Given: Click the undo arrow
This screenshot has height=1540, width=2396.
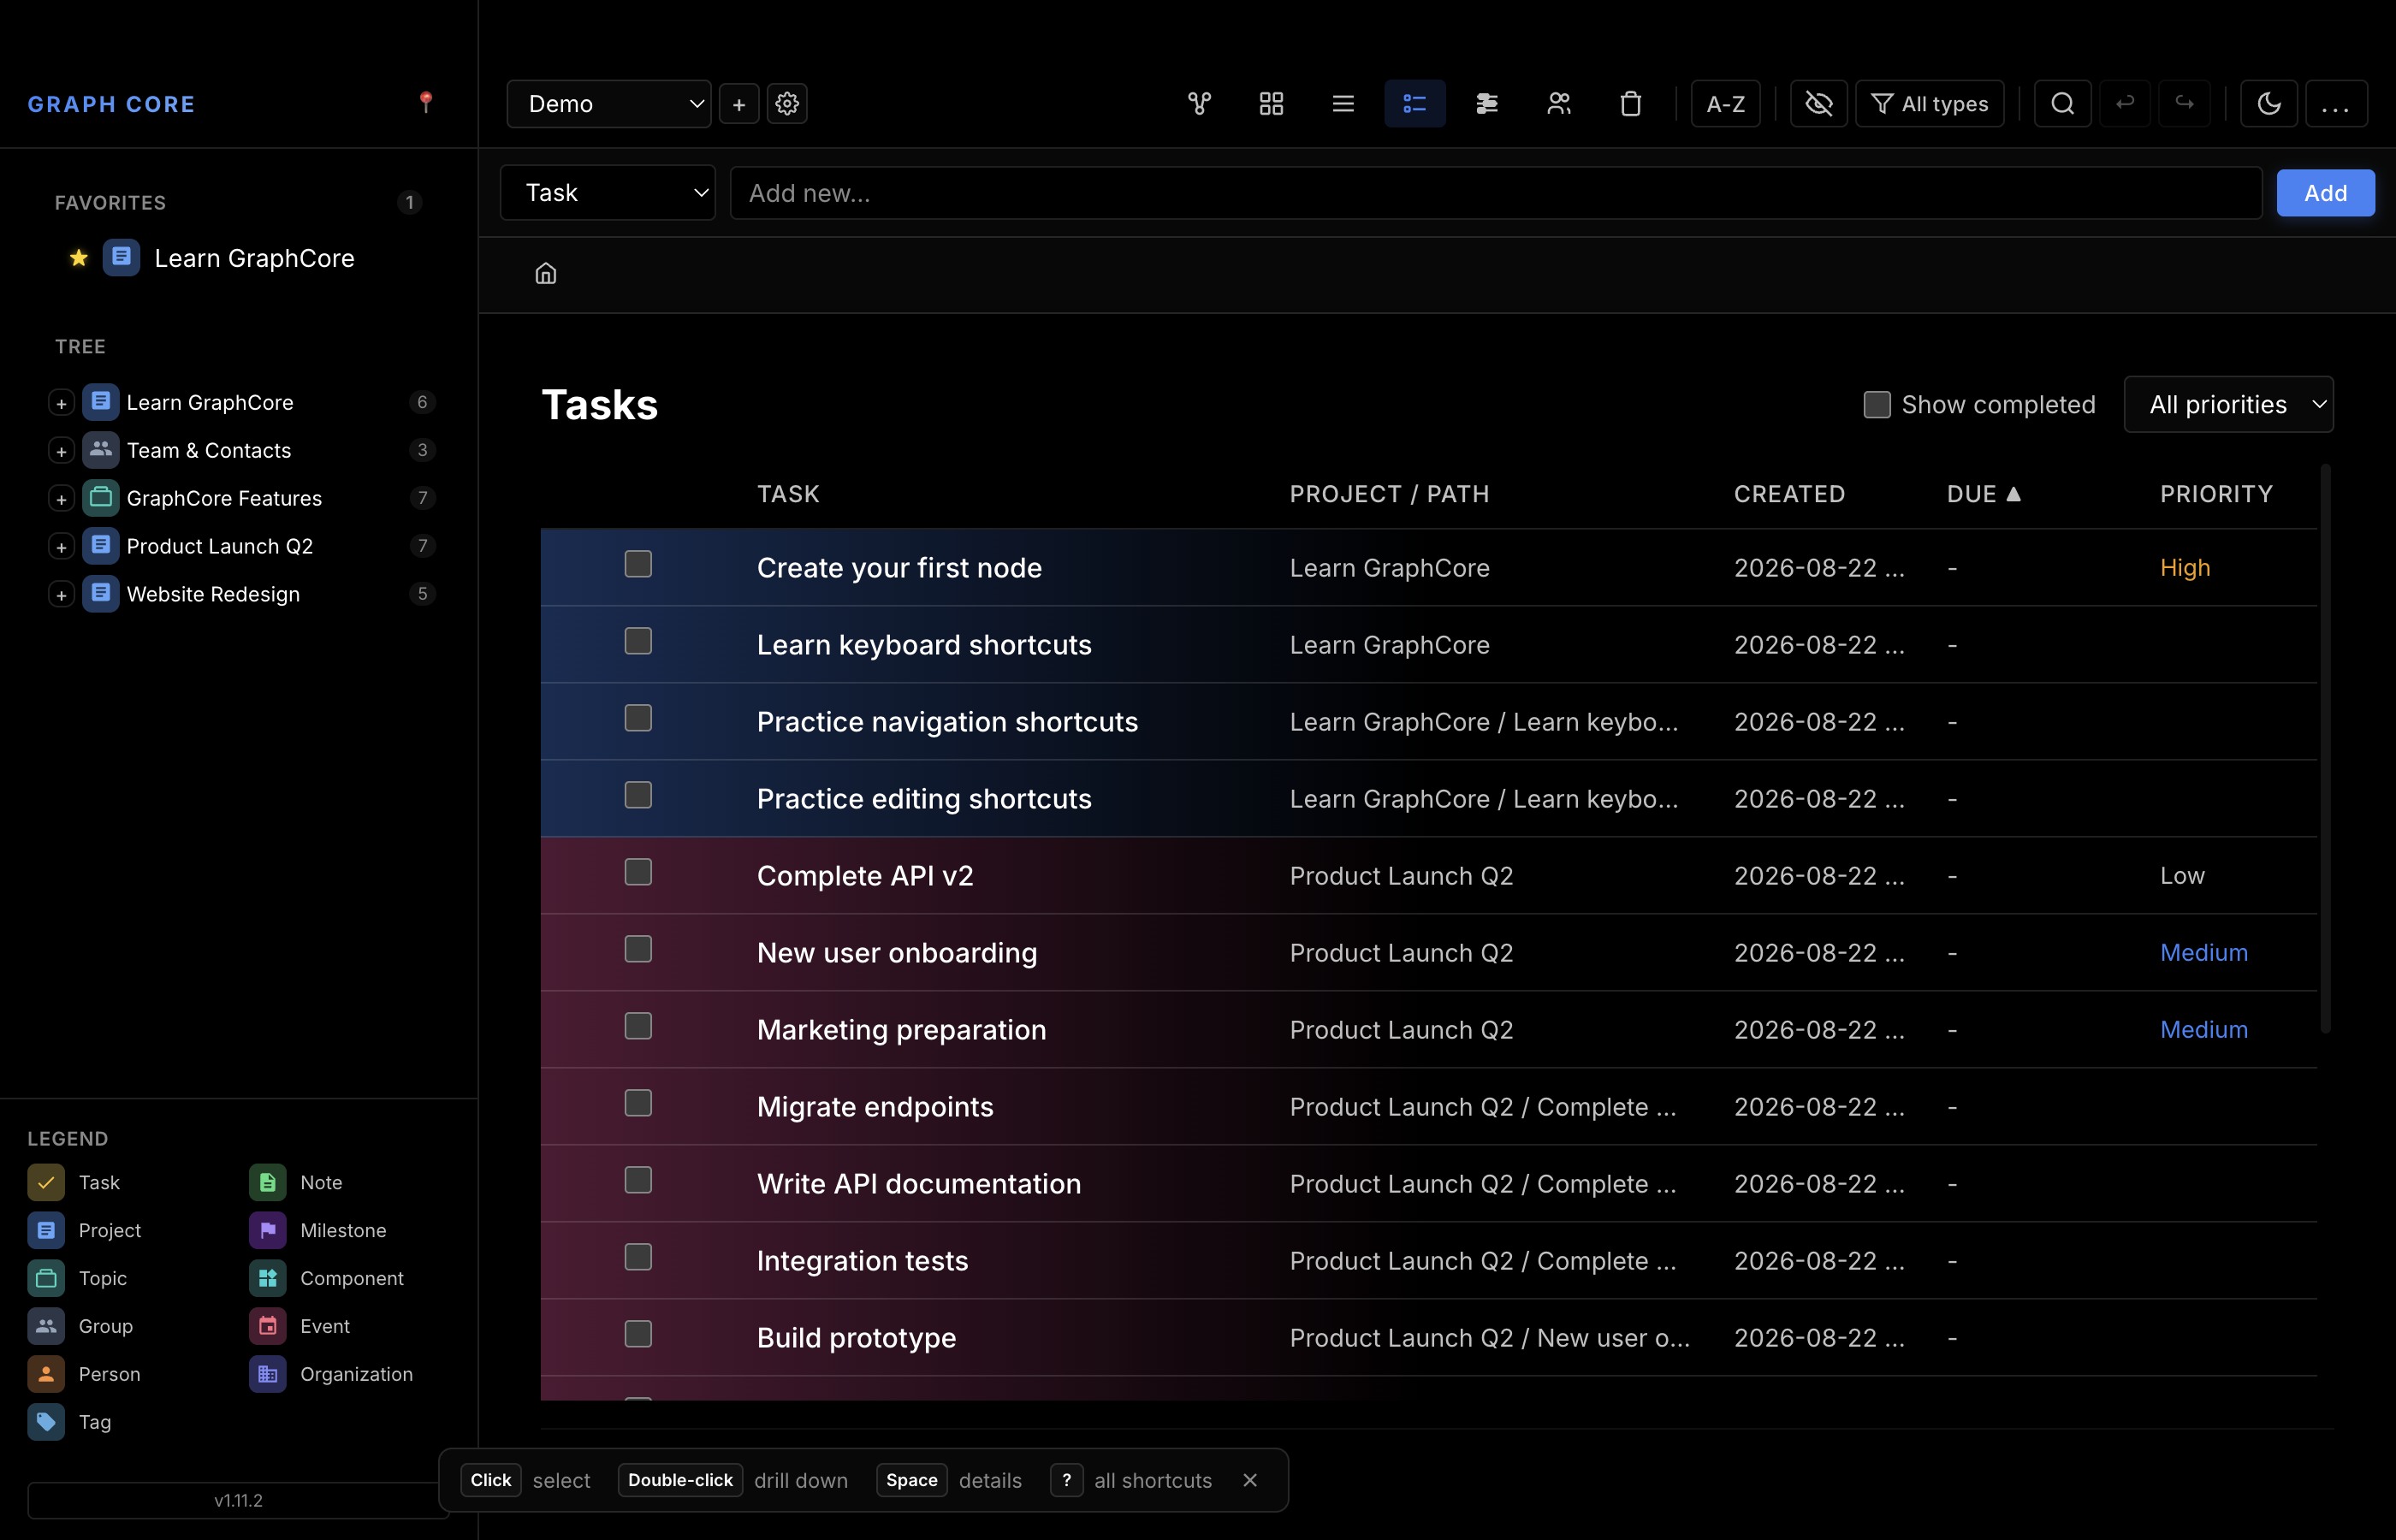Looking at the screenshot, I should [2125, 104].
